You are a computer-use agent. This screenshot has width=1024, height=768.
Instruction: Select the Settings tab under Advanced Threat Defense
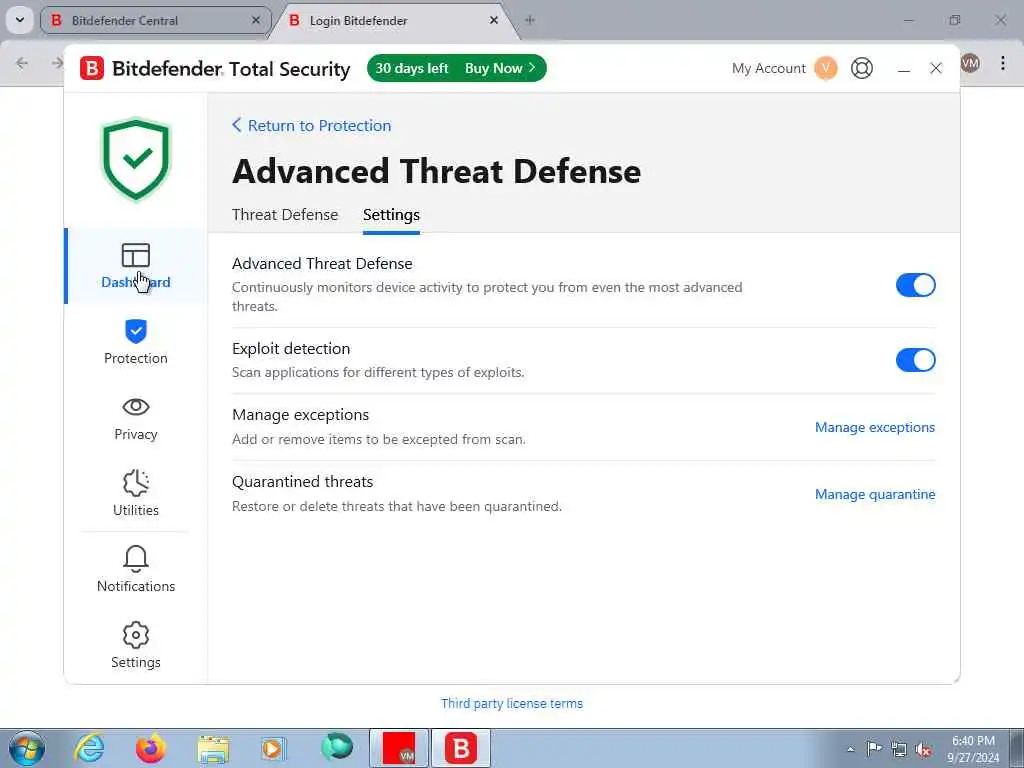tap(391, 215)
